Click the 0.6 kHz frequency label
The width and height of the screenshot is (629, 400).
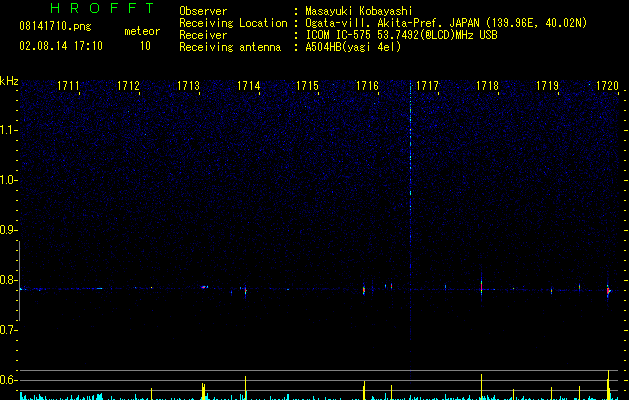click(8, 380)
